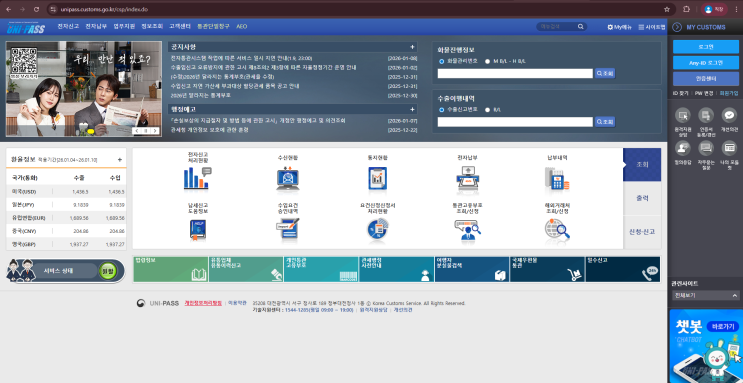
Task: Open the 관련사이트 전체보기 dropdown
Action: tap(705, 295)
